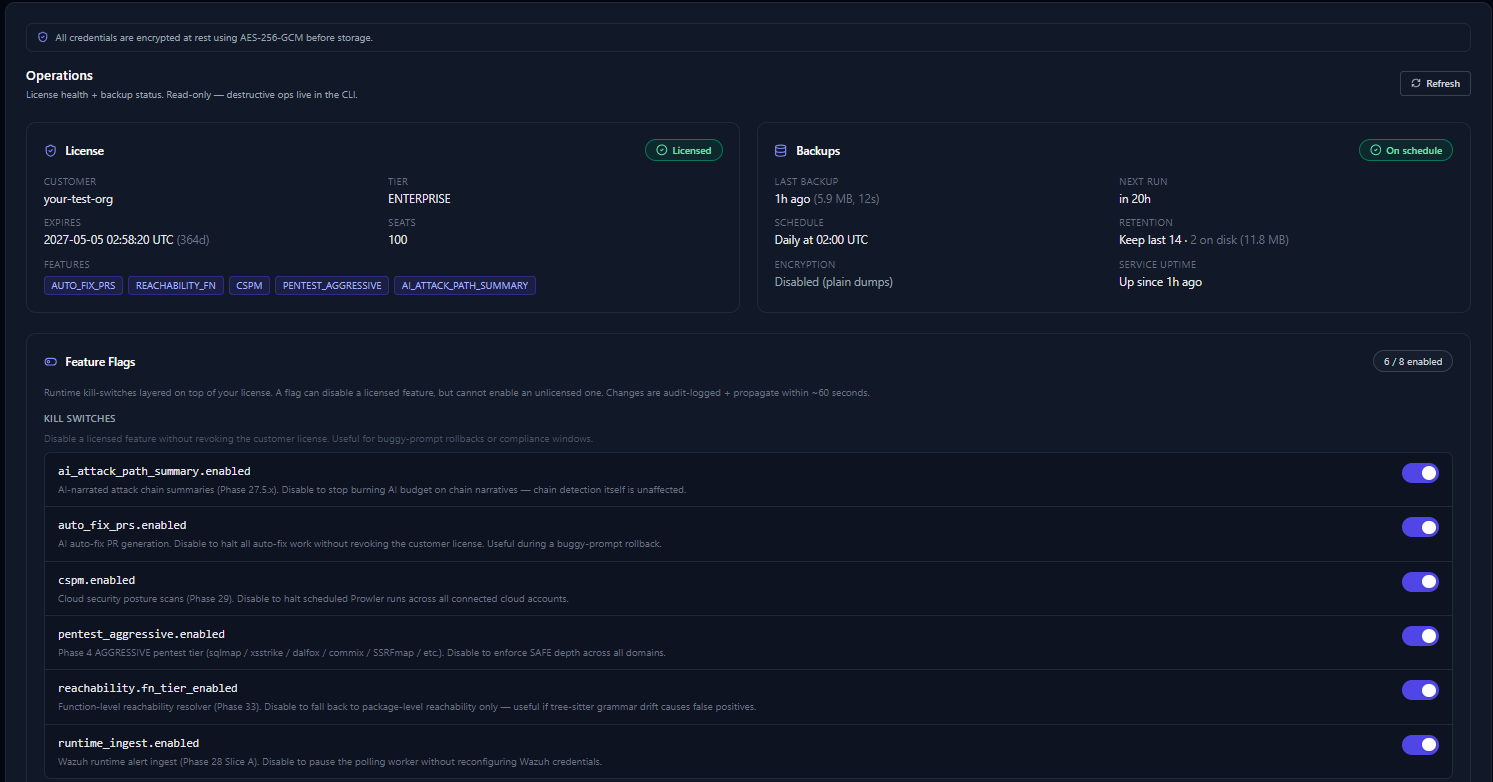This screenshot has height=782, width=1493.
Task: Click the shield icon beside the encryption notice
Action: [42, 37]
